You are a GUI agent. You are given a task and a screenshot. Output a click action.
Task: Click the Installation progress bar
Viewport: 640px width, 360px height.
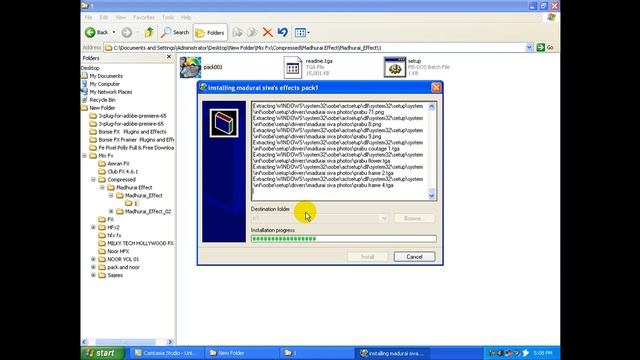click(344, 238)
